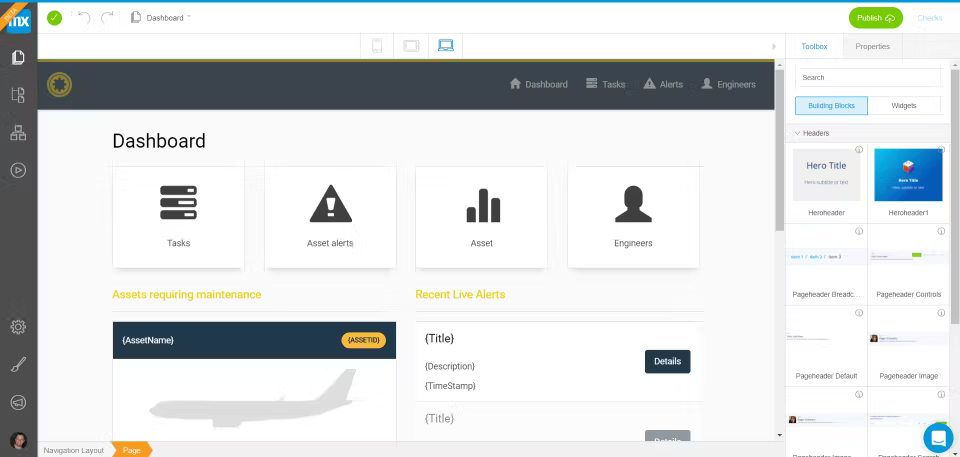This screenshot has height=457, width=960.
Task: Click the Checks link
Action: coord(929,18)
